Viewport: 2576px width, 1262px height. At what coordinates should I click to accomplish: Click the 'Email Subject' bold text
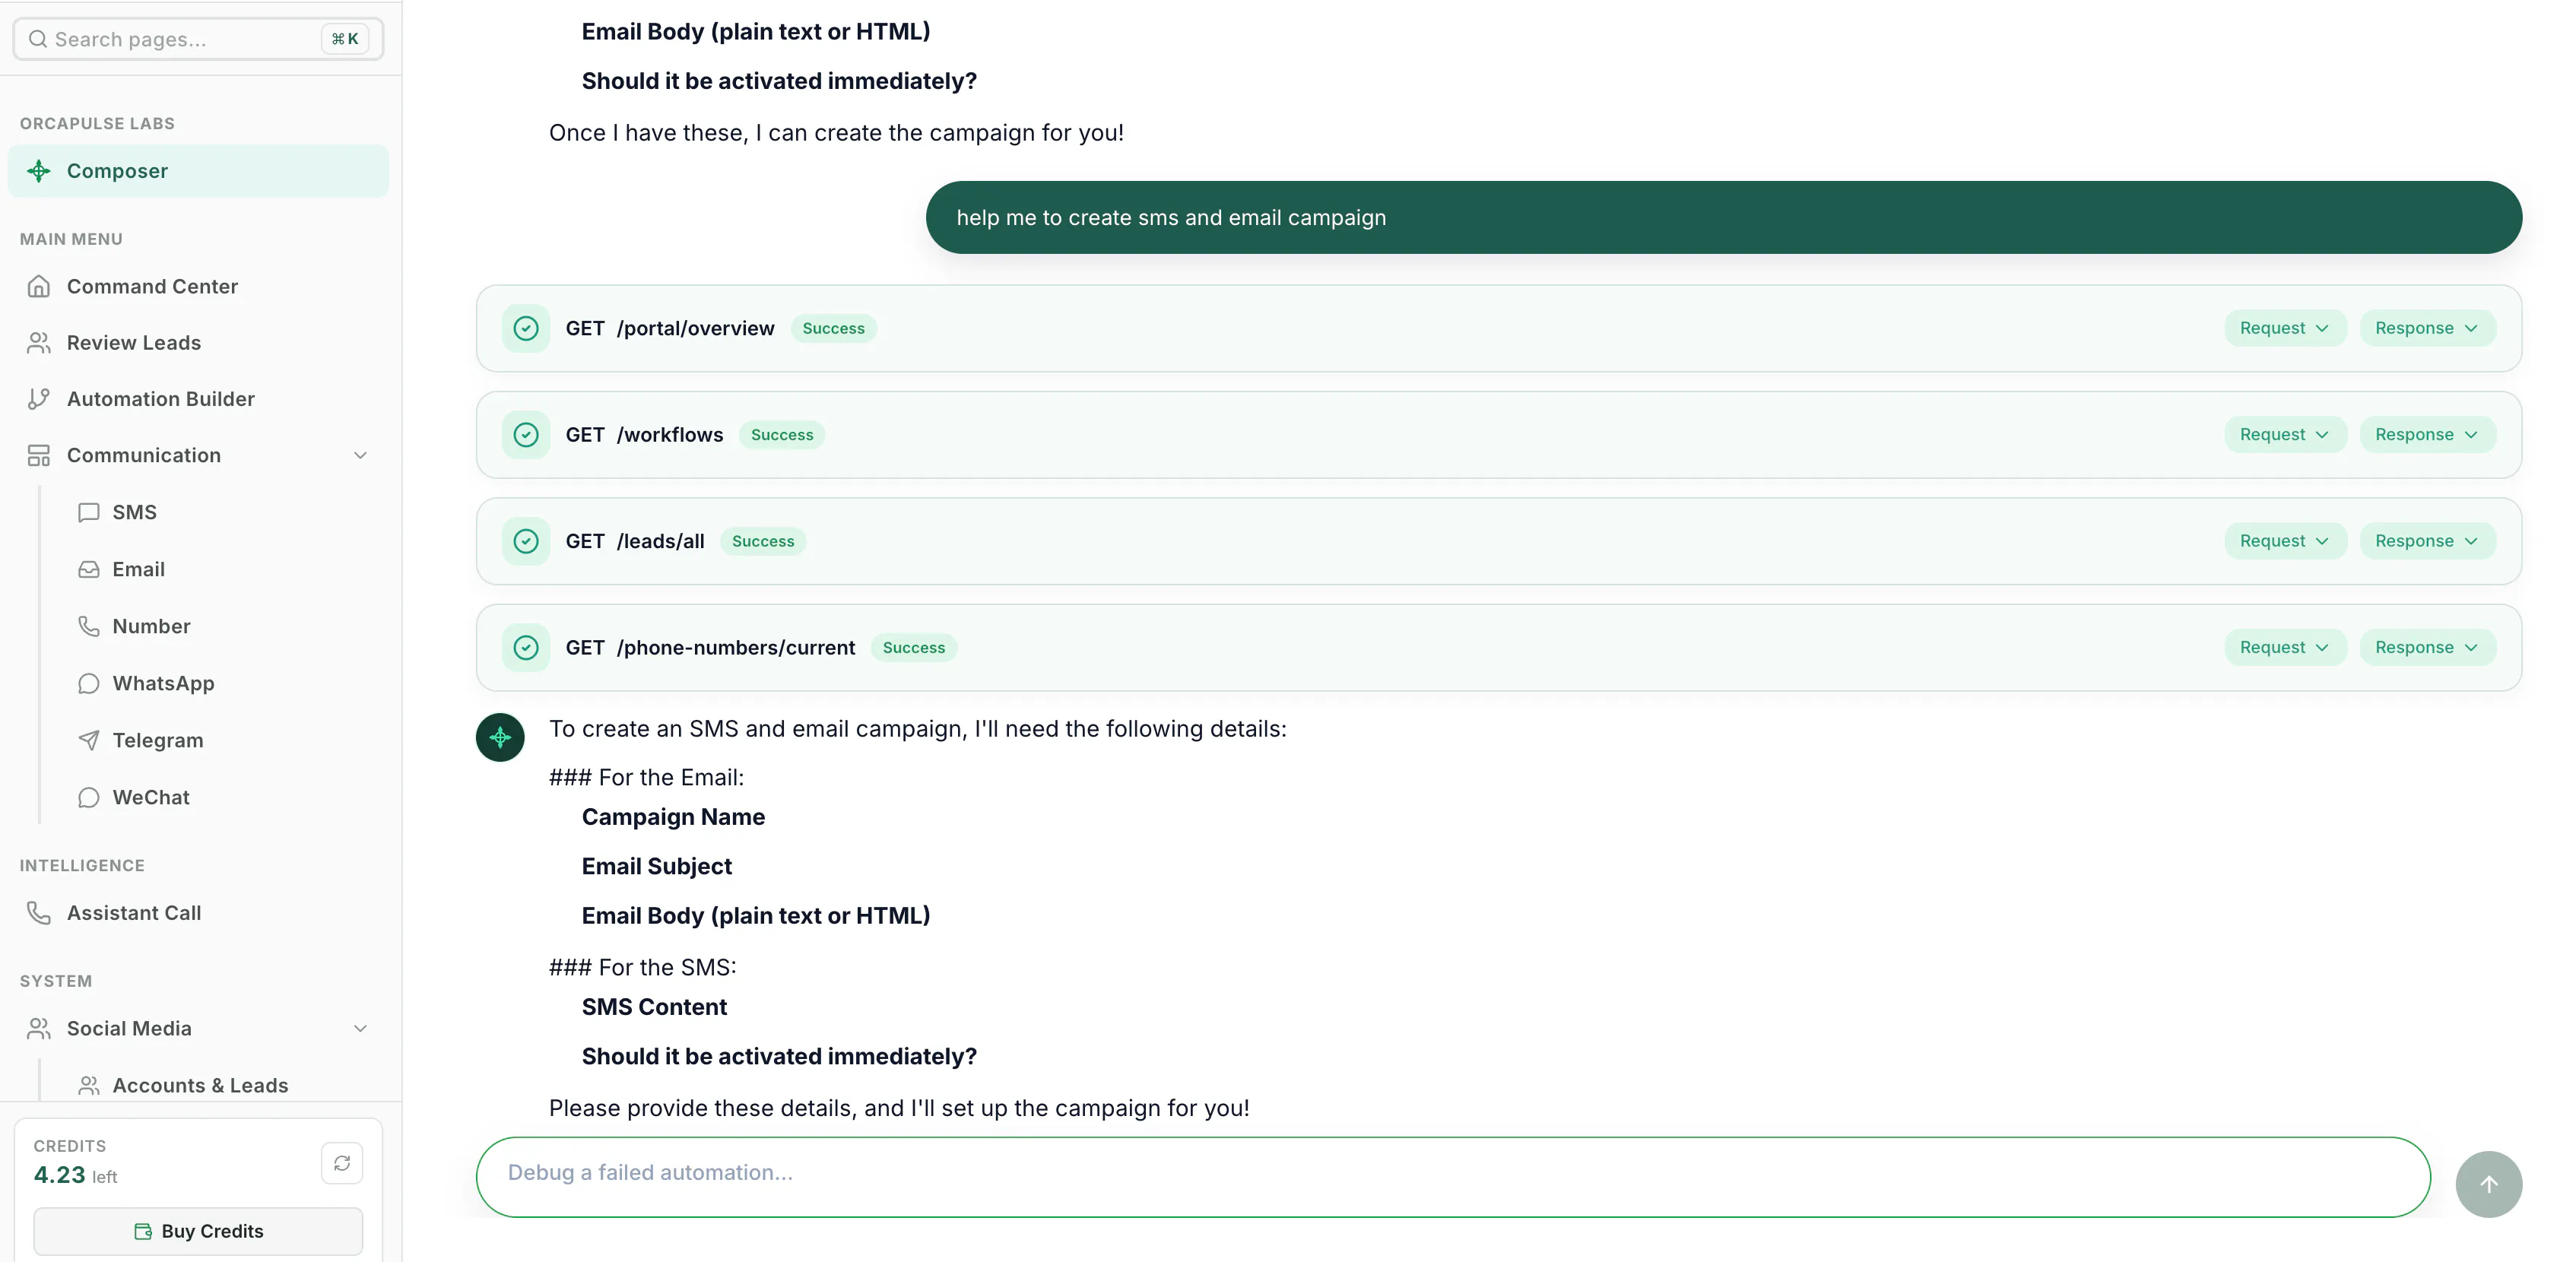coord(657,866)
